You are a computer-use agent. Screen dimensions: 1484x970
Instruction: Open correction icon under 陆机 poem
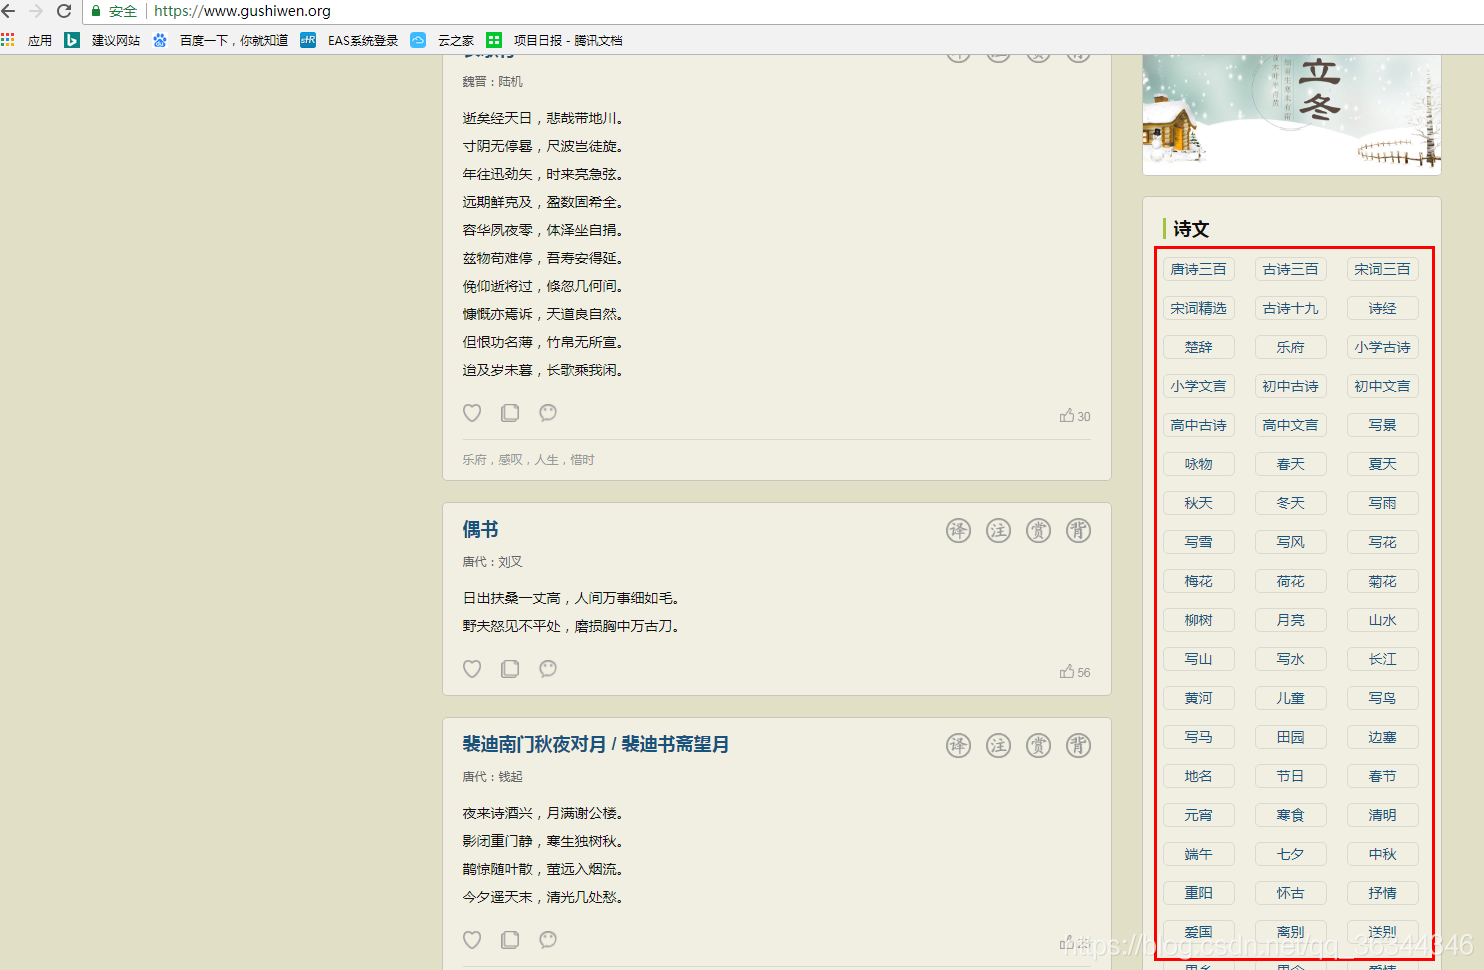click(548, 413)
